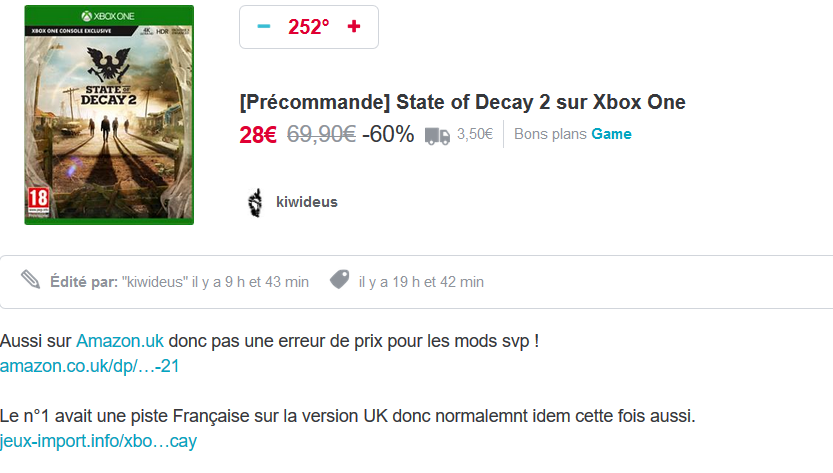Follow the Amazon.uk link
This screenshot has height=473, width=833.
[120, 341]
